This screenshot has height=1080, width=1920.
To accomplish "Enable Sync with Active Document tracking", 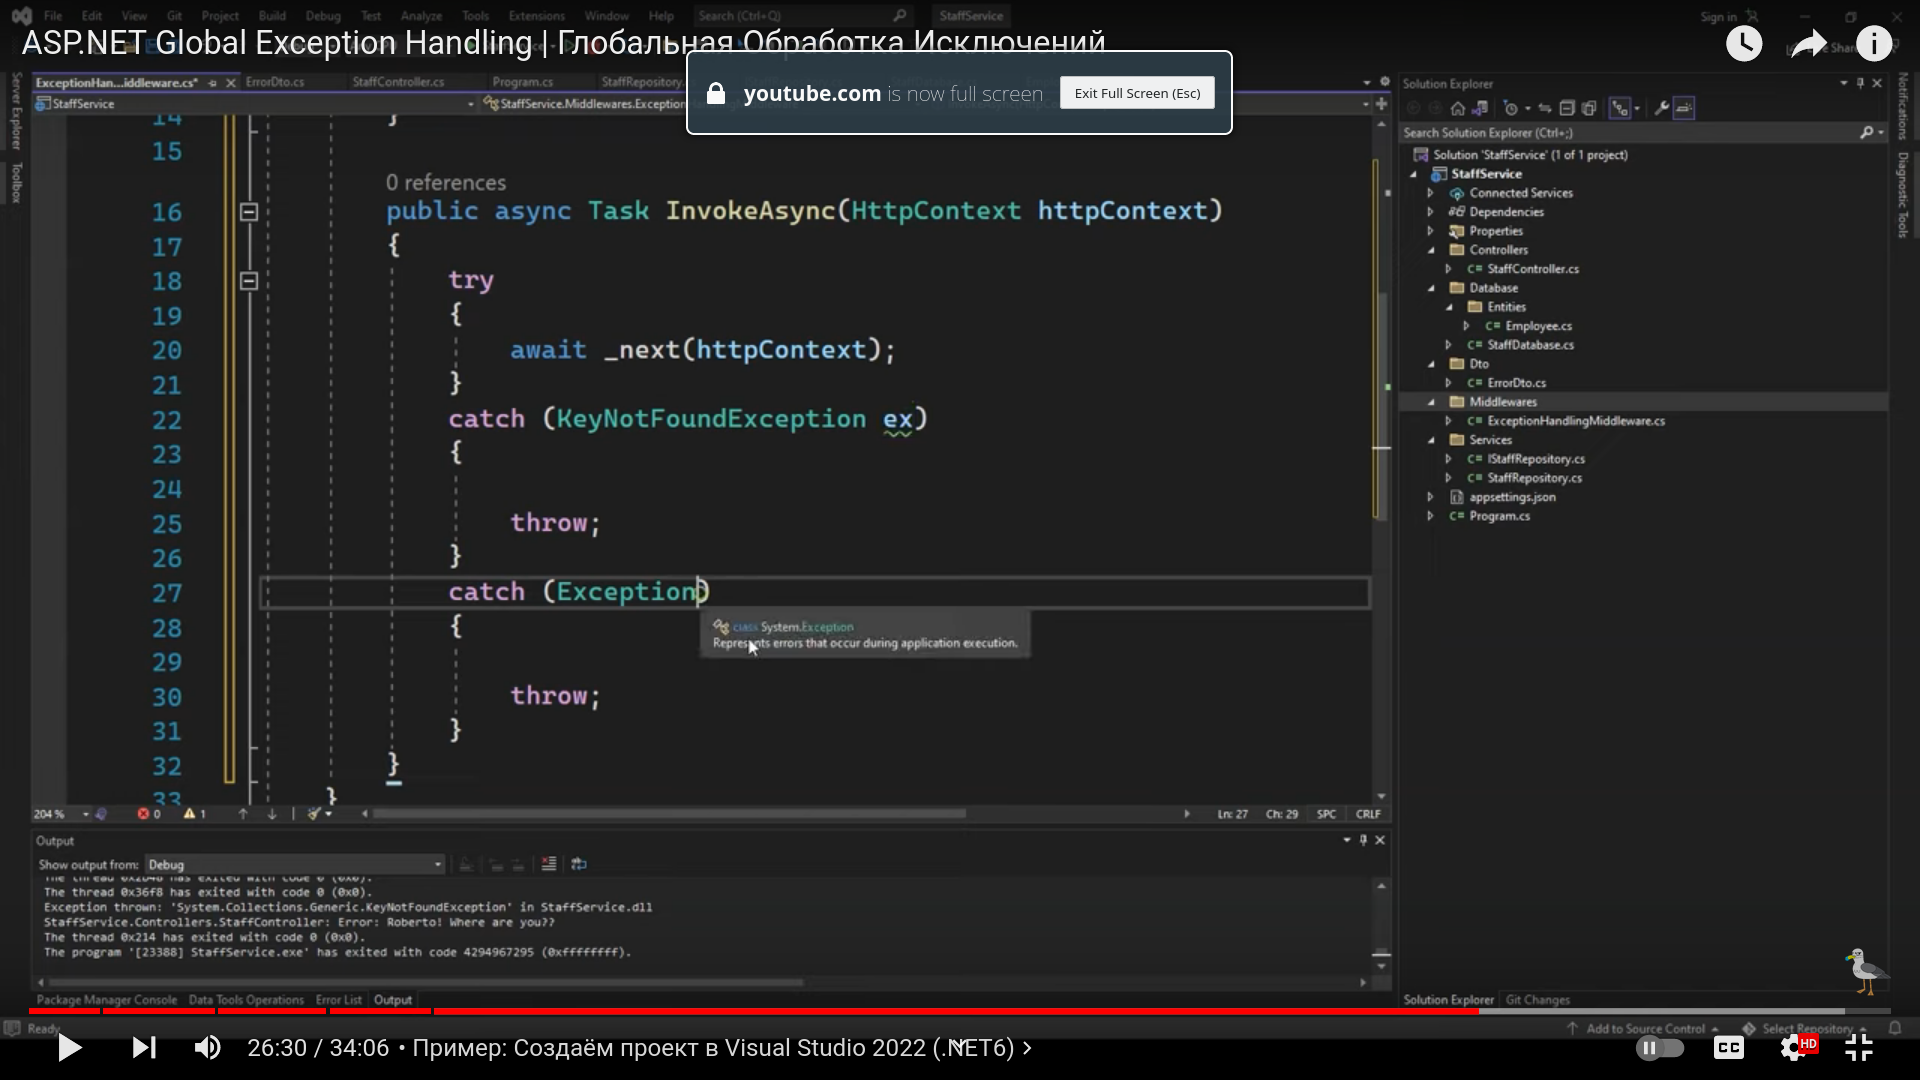I will click(x=1544, y=107).
